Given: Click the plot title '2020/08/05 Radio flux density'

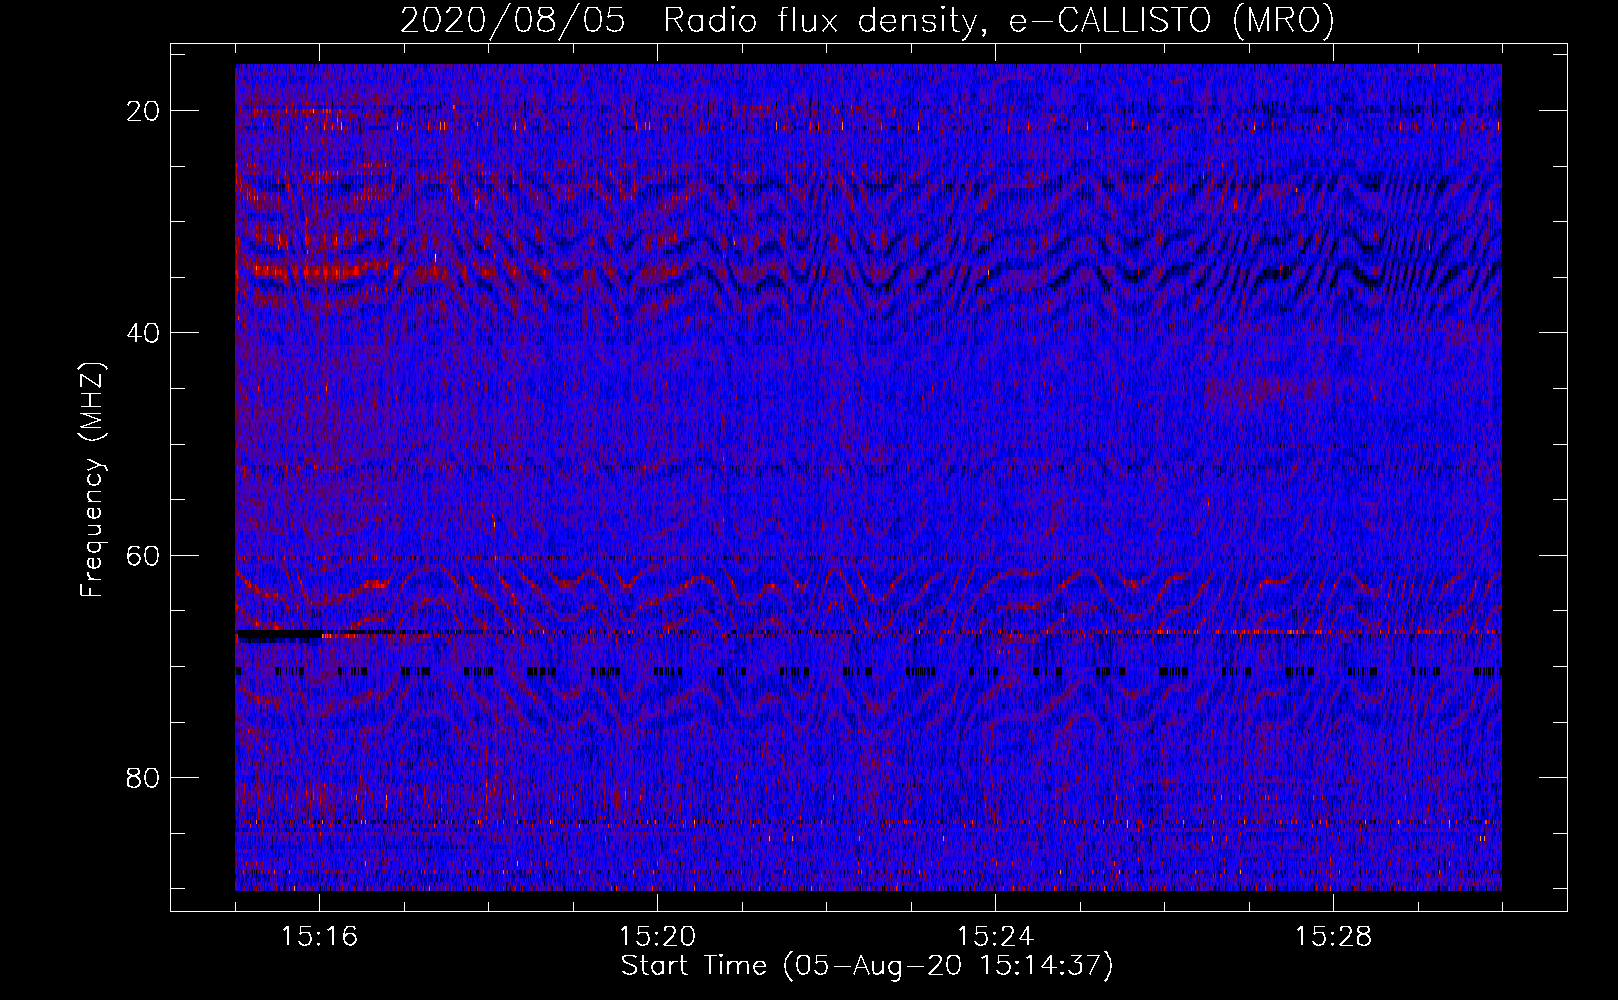Looking at the screenshot, I should coord(867,20).
